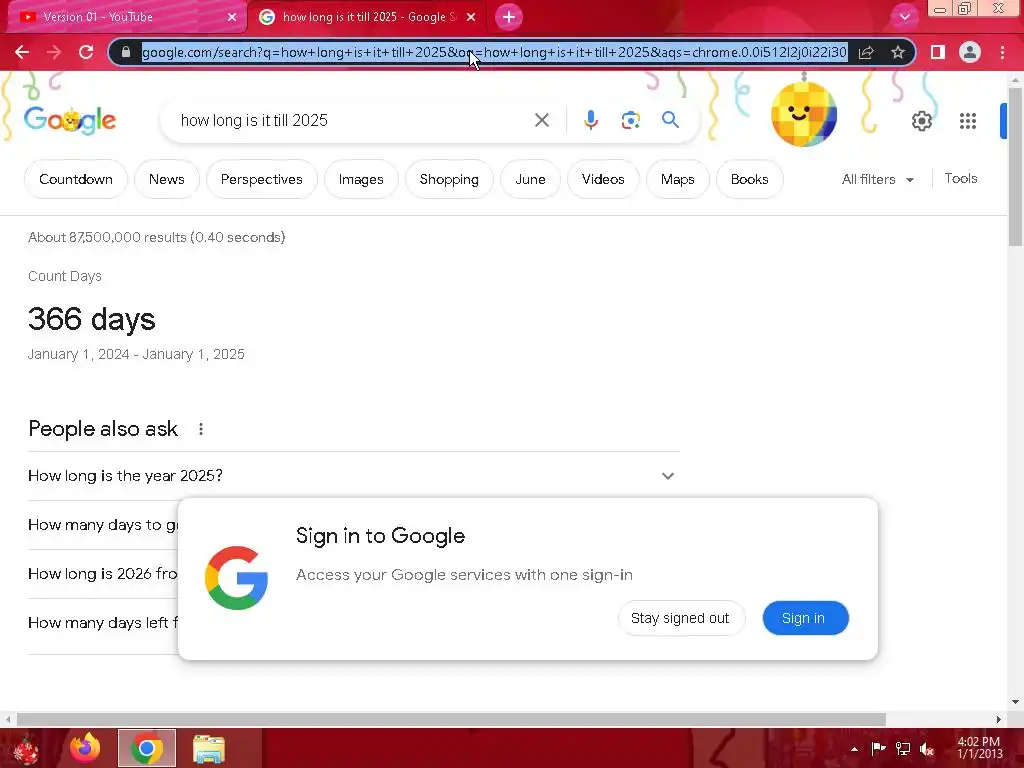Share this page from the address bar
Image resolution: width=1024 pixels, height=768 pixels.
866,52
